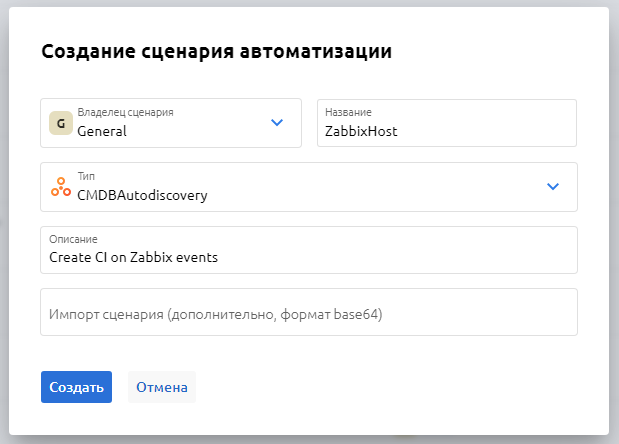Viewport: 619px width, 444px height.
Task: Click the 'Название' field label
Action: pyautogui.click(x=348, y=113)
